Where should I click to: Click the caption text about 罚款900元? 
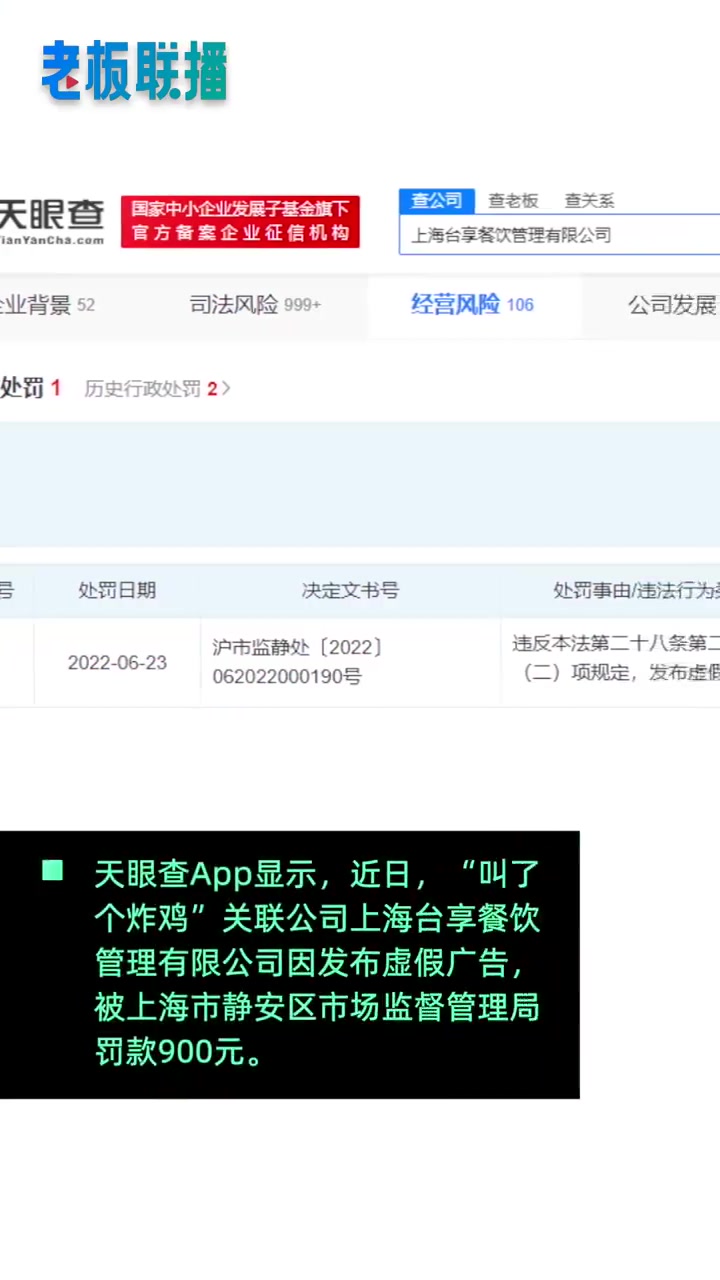(x=317, y=962)
